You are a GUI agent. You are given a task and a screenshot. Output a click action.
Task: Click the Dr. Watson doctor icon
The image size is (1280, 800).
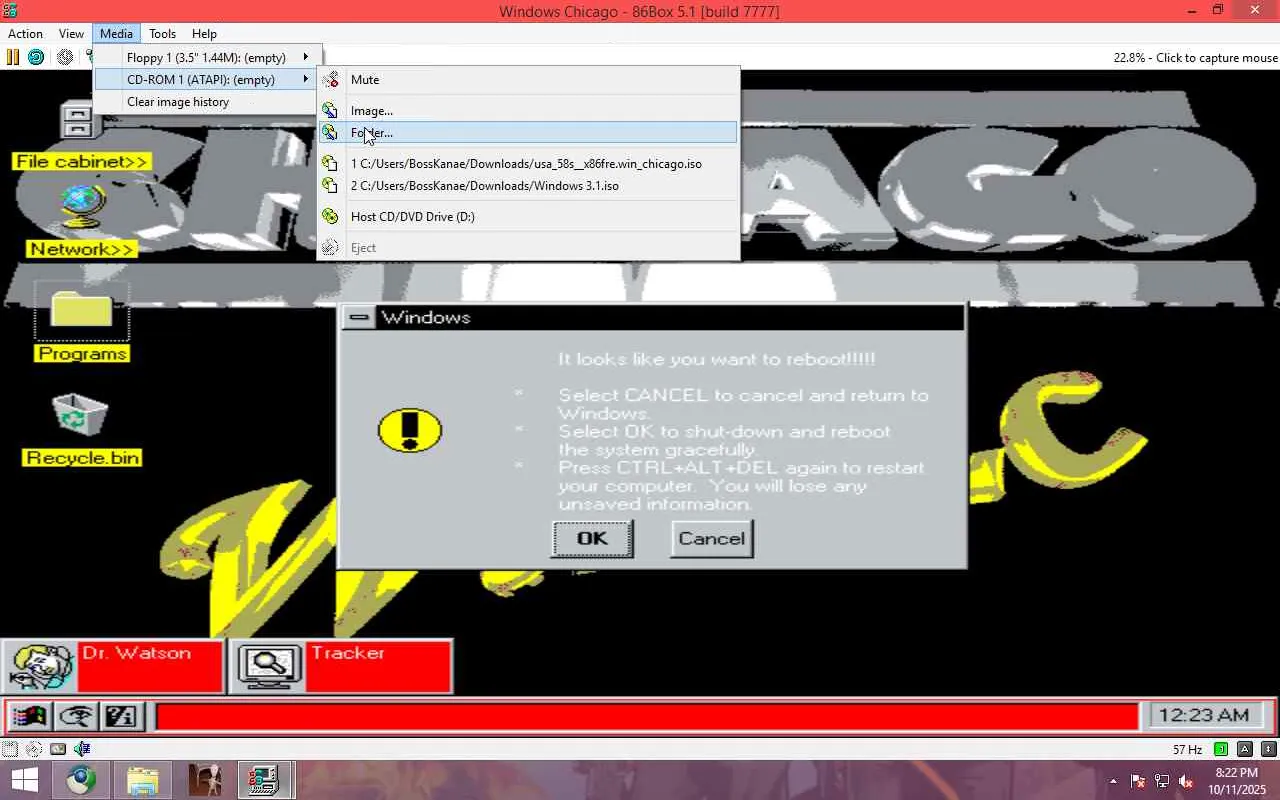tap(40, 665)
